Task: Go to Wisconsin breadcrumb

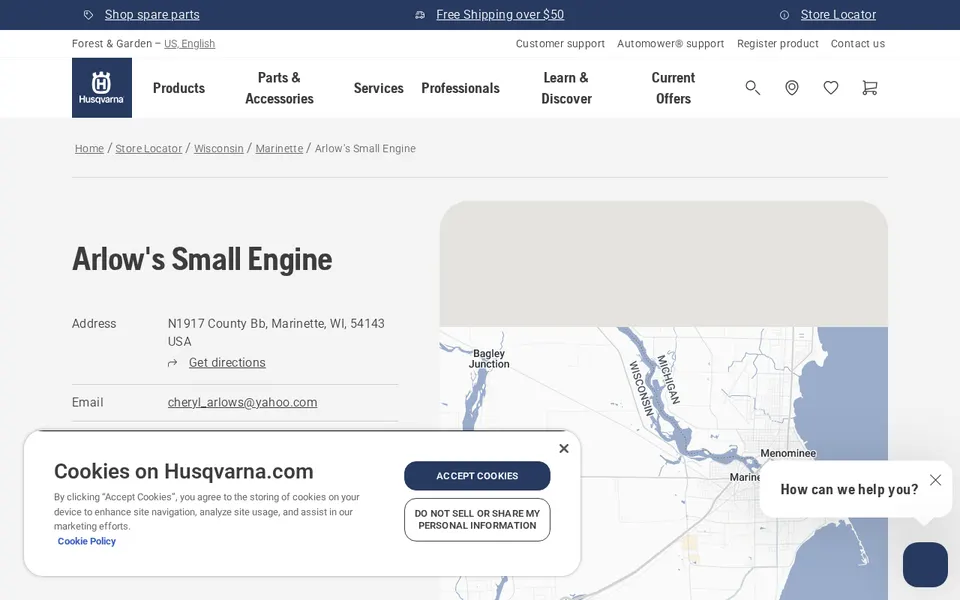Action: tap(219, 149)
